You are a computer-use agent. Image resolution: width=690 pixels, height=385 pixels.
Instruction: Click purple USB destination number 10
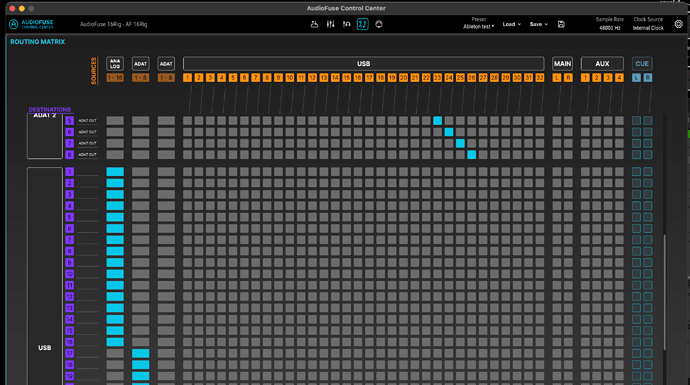(70, 274)
